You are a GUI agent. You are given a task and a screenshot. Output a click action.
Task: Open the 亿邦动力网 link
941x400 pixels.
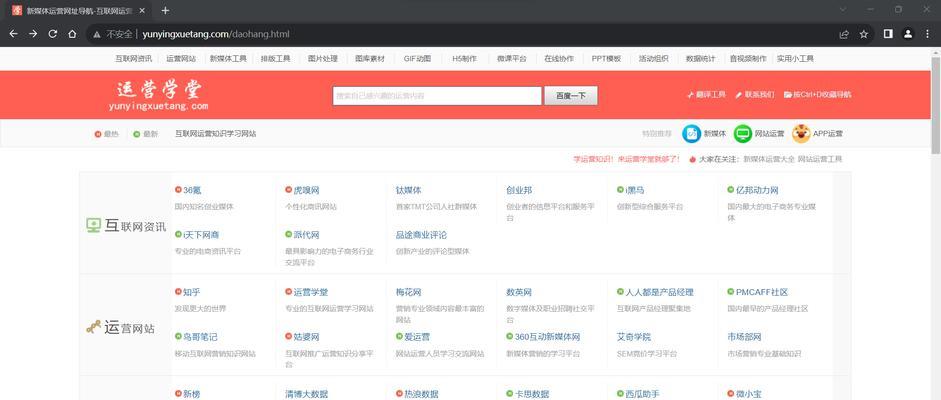(x=757, y=190)
